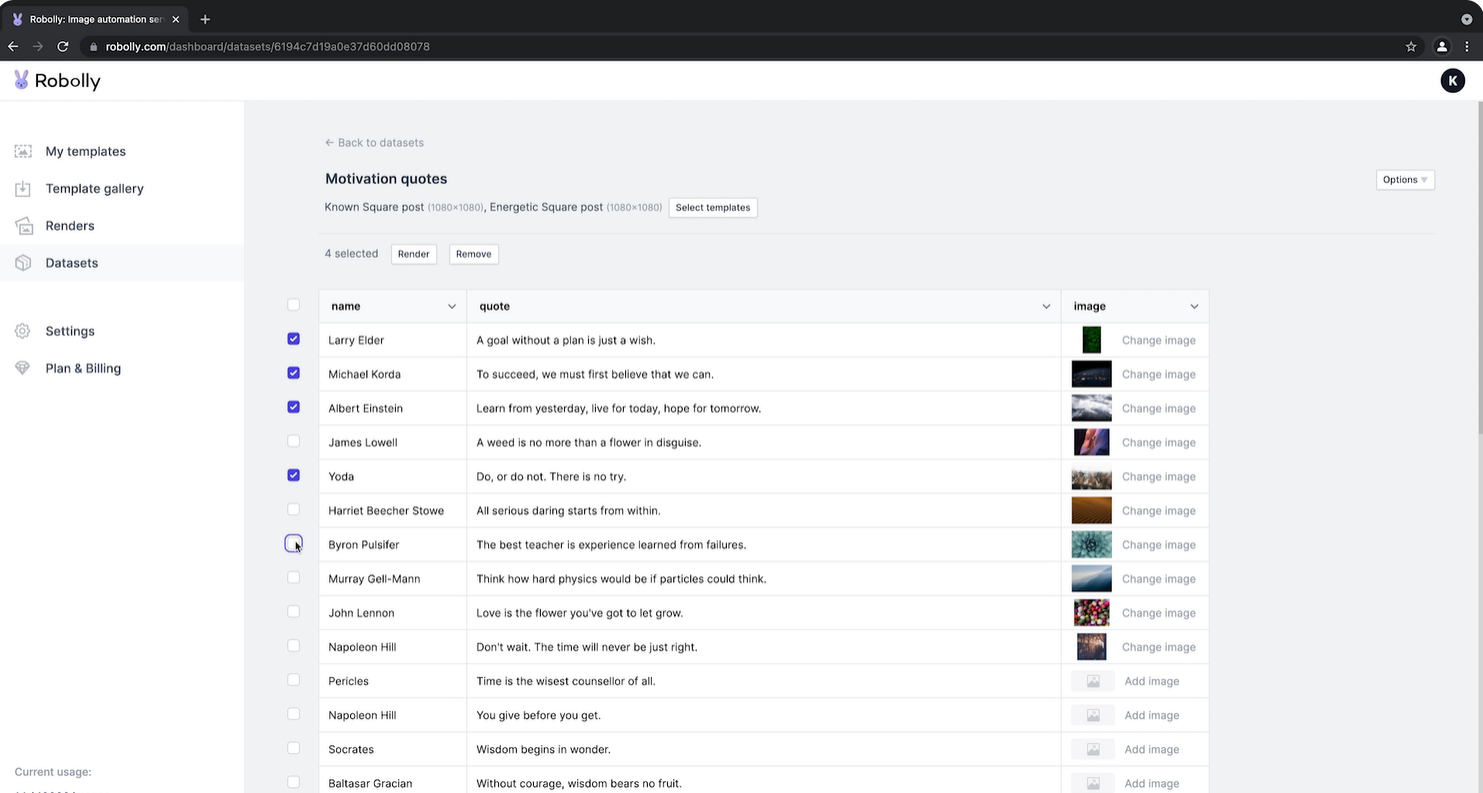Screen dimensions: 1483x793
Task: Open the Options dropdown
Action: coord(1404,179)
